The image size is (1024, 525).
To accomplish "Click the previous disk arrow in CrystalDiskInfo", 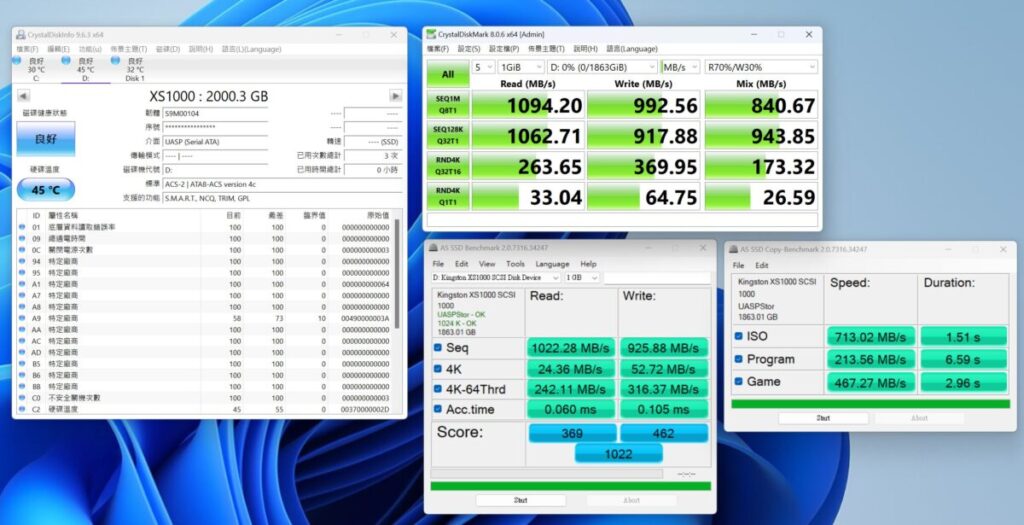I will [23, 96].
